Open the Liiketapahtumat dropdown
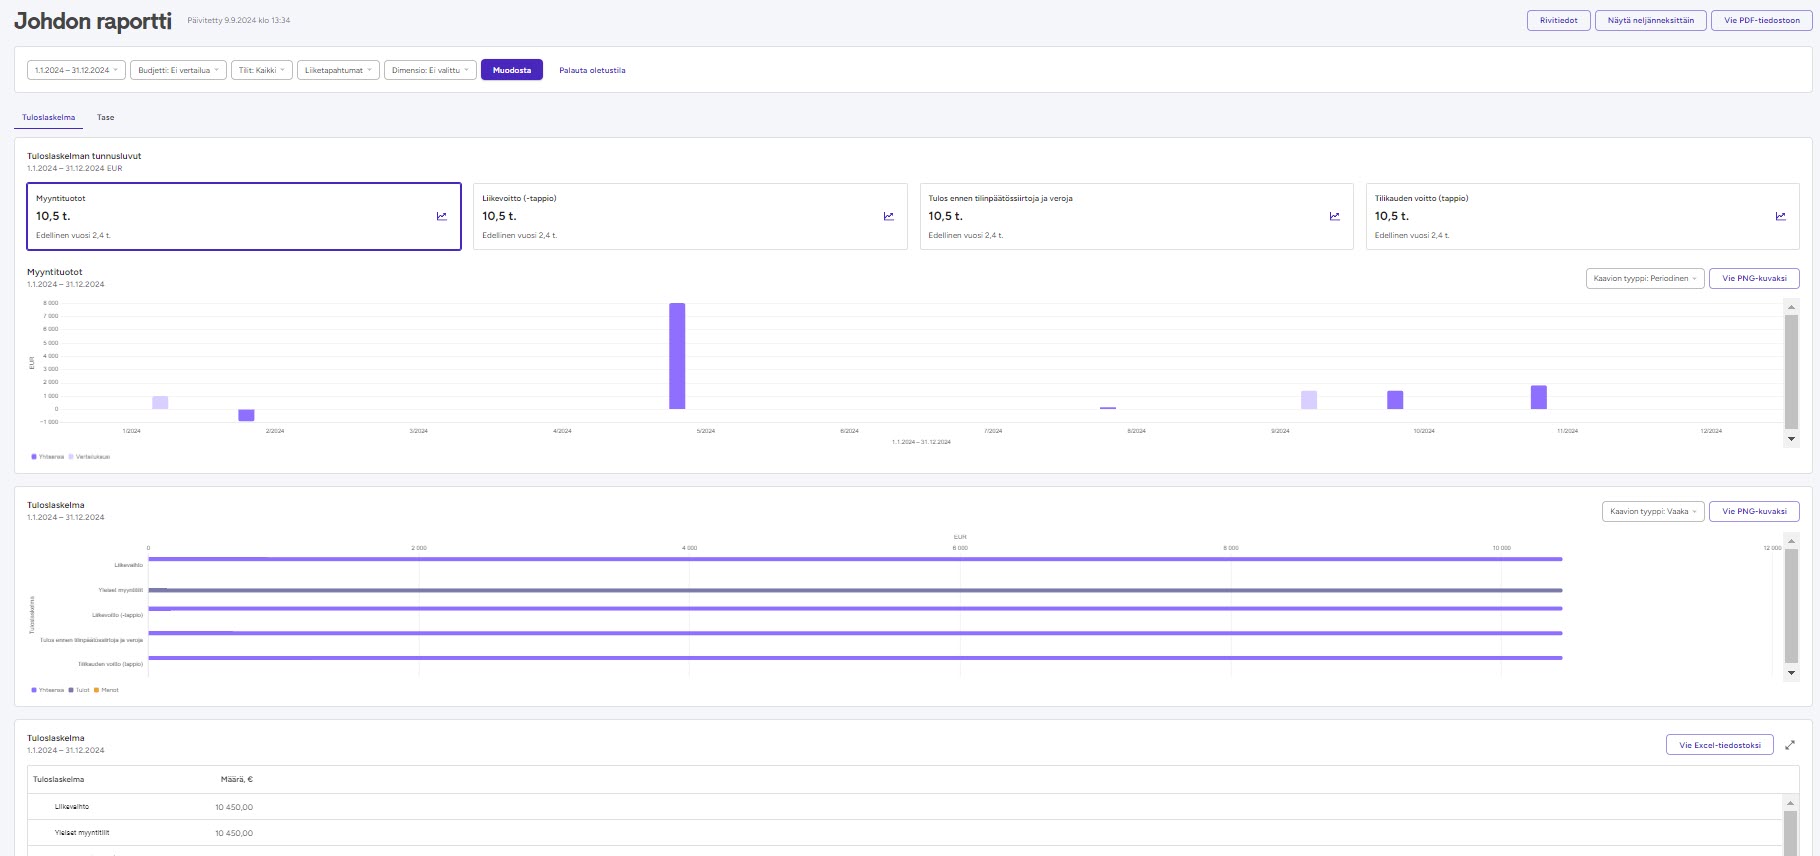Screen dimensions: 1820x856 click(x=338, y=70)
